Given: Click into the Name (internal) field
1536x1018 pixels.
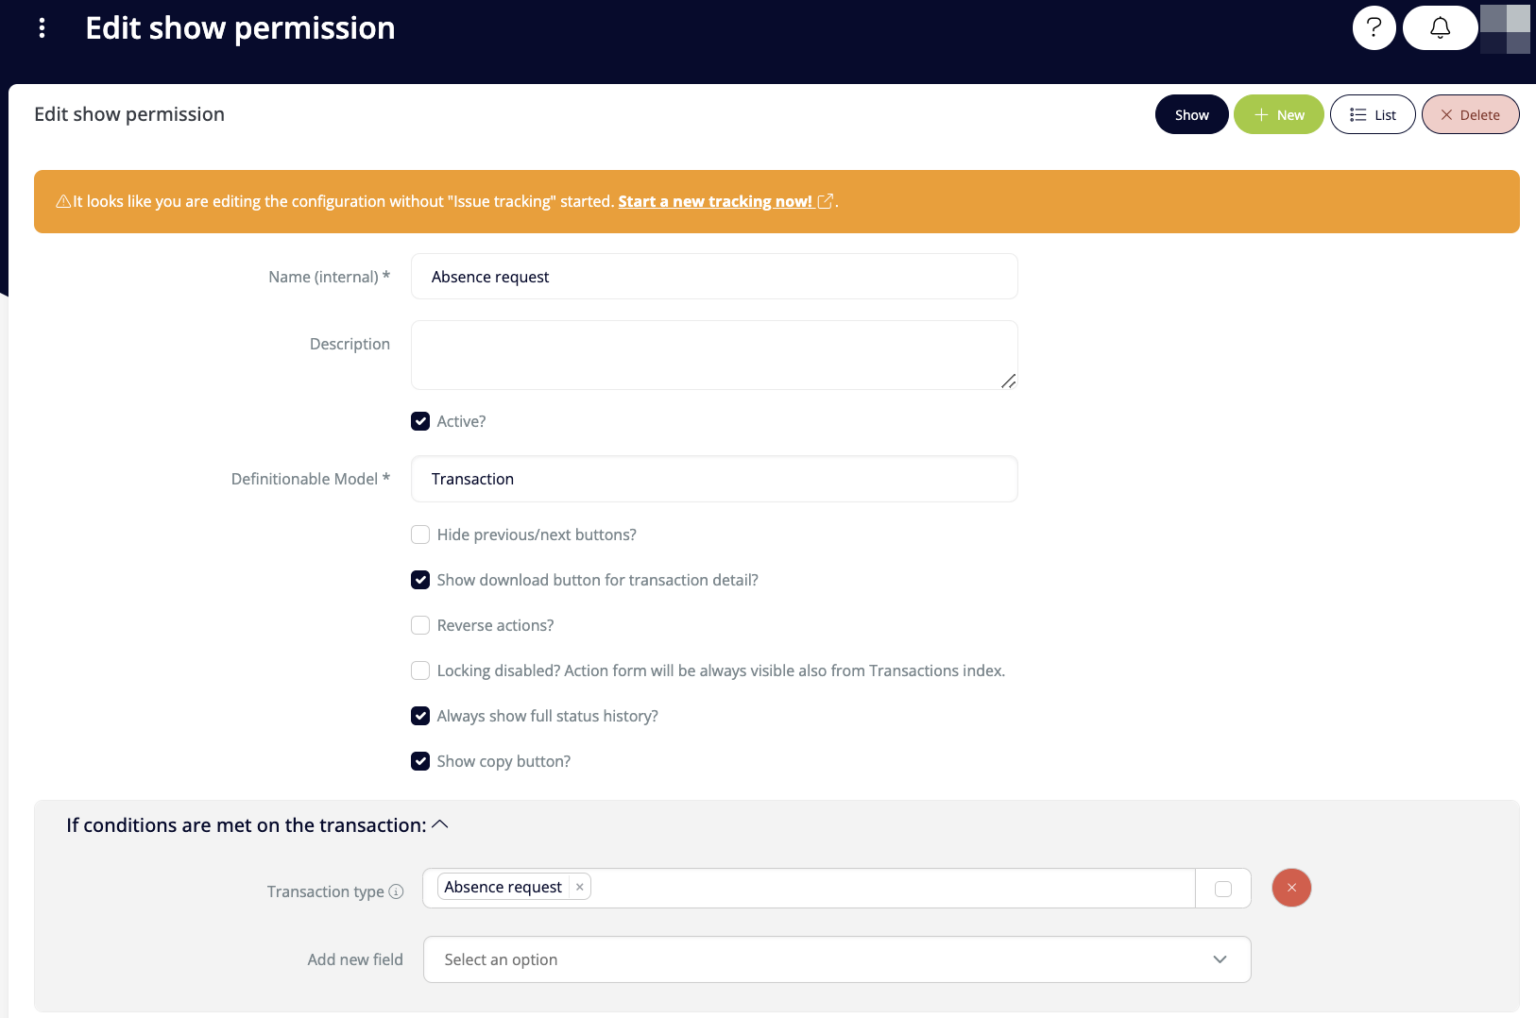Looking at the screenshot, I should point(714,277).
